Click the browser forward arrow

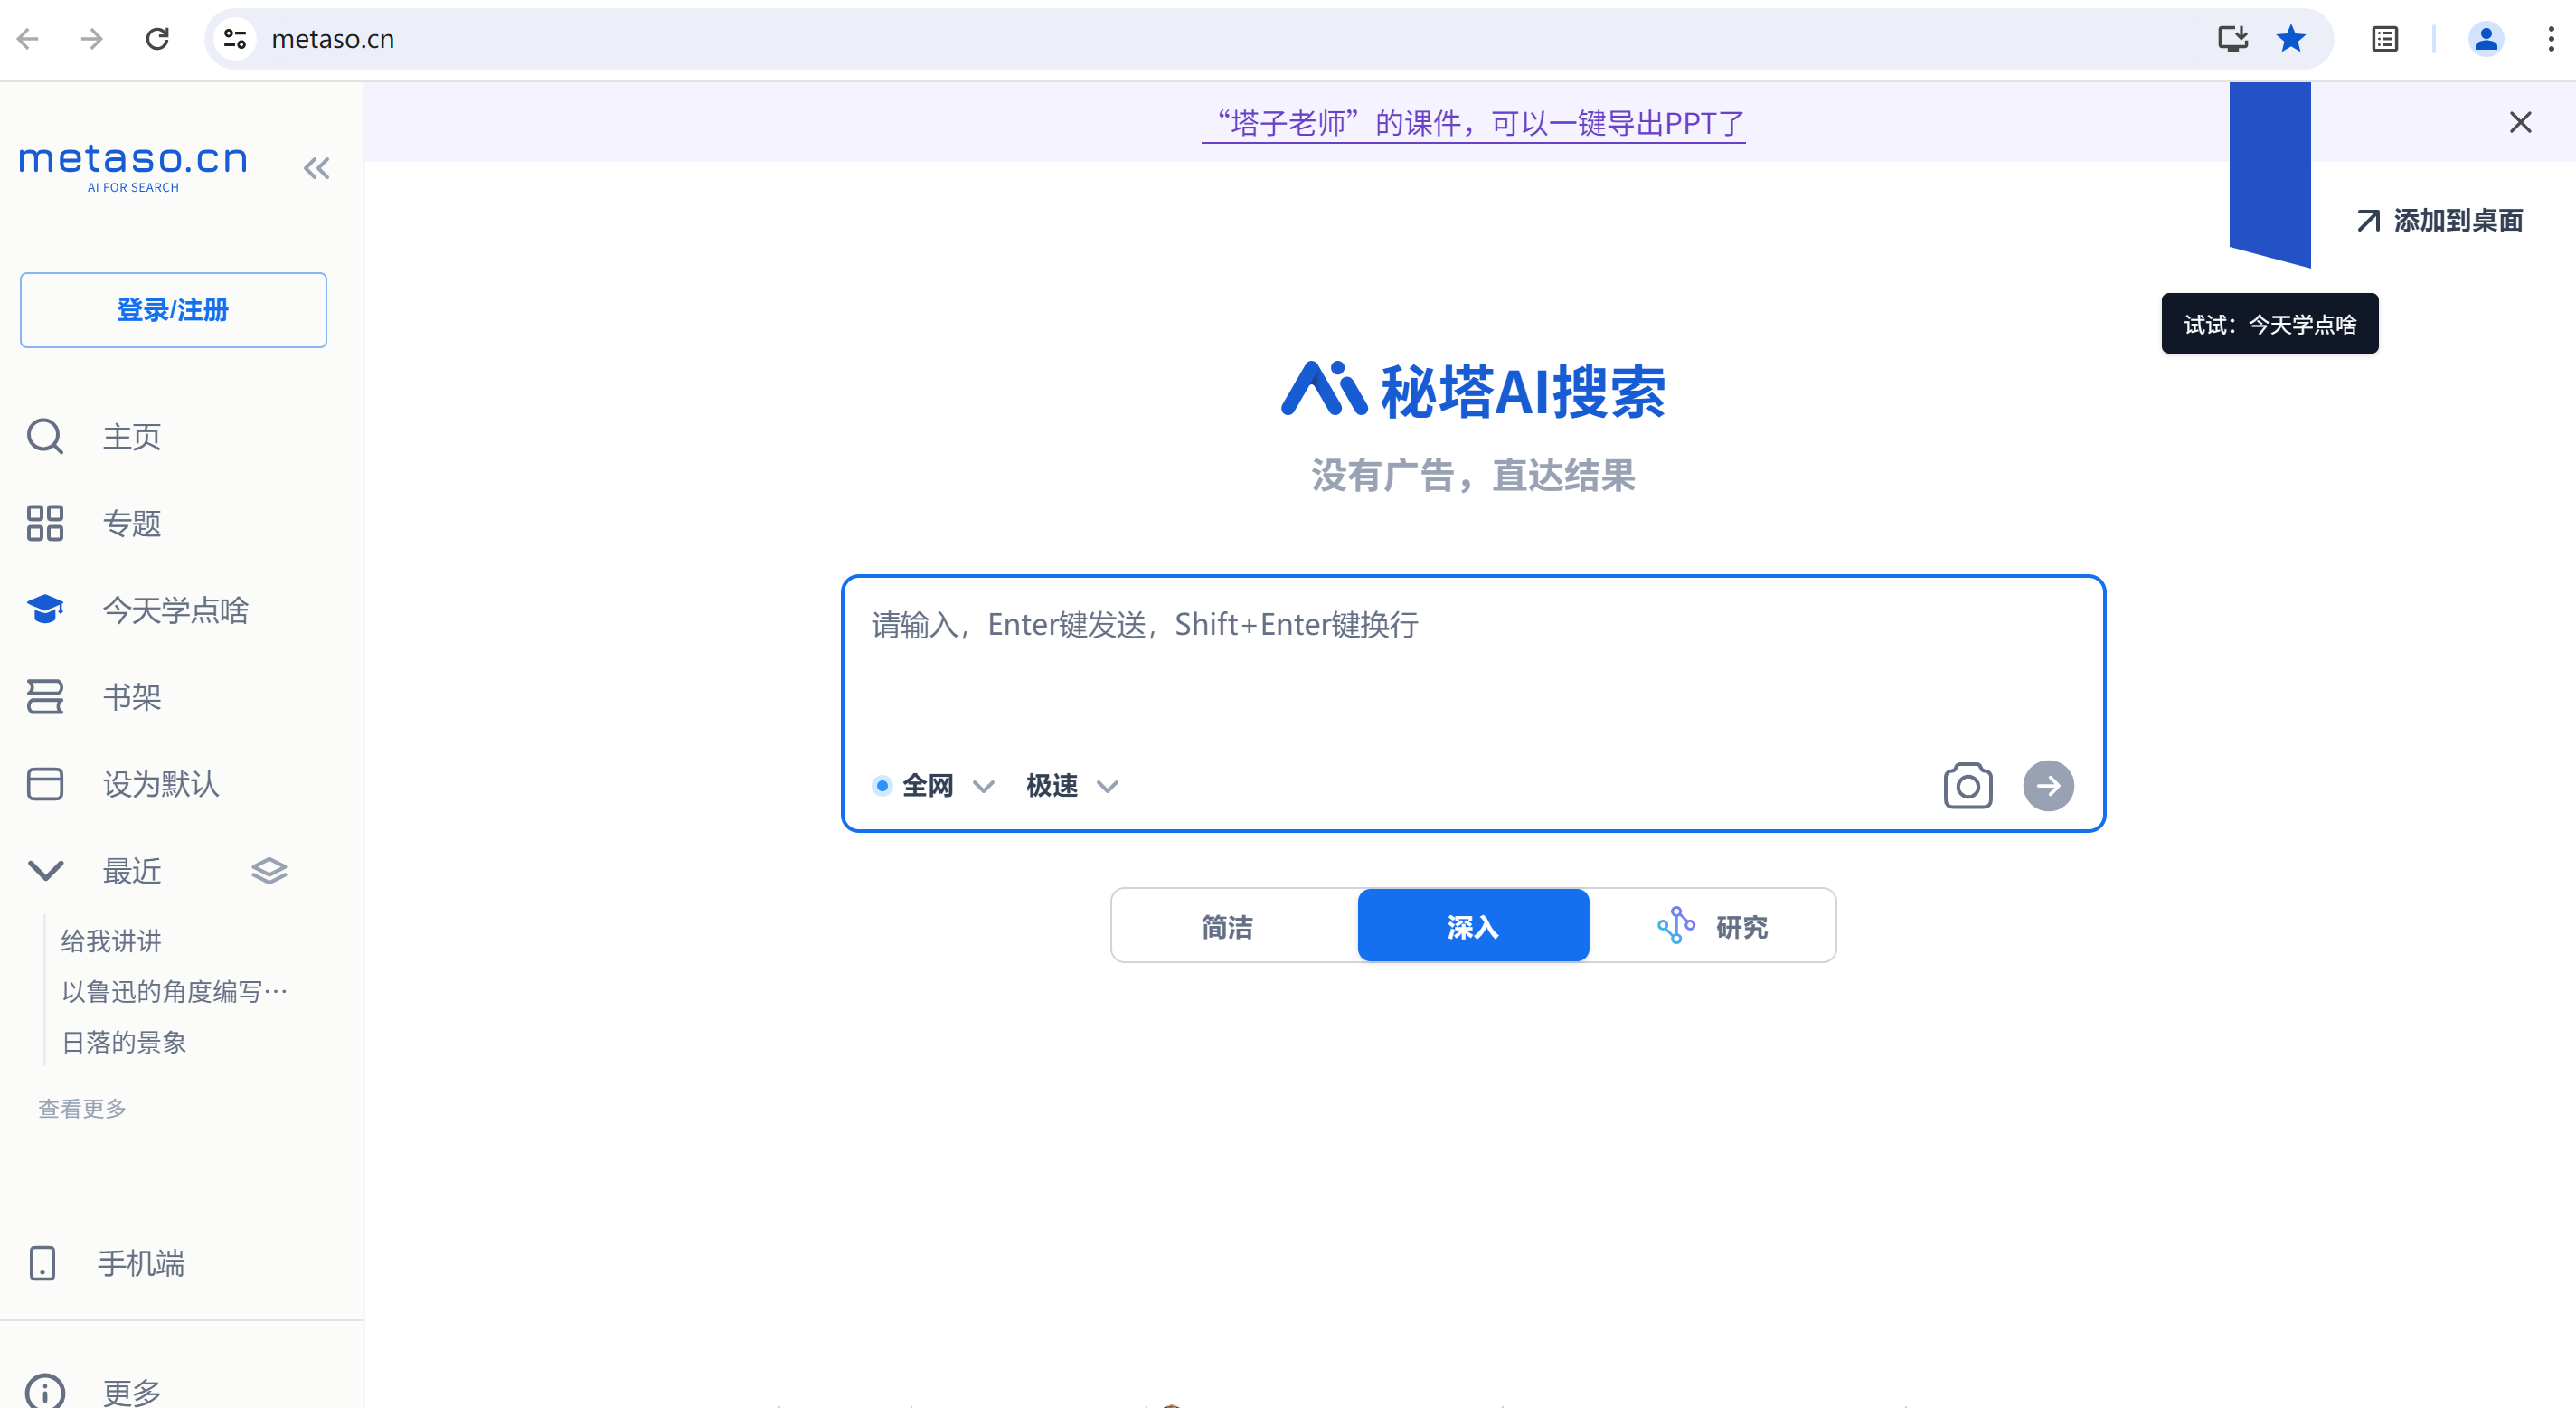[92, 39]
